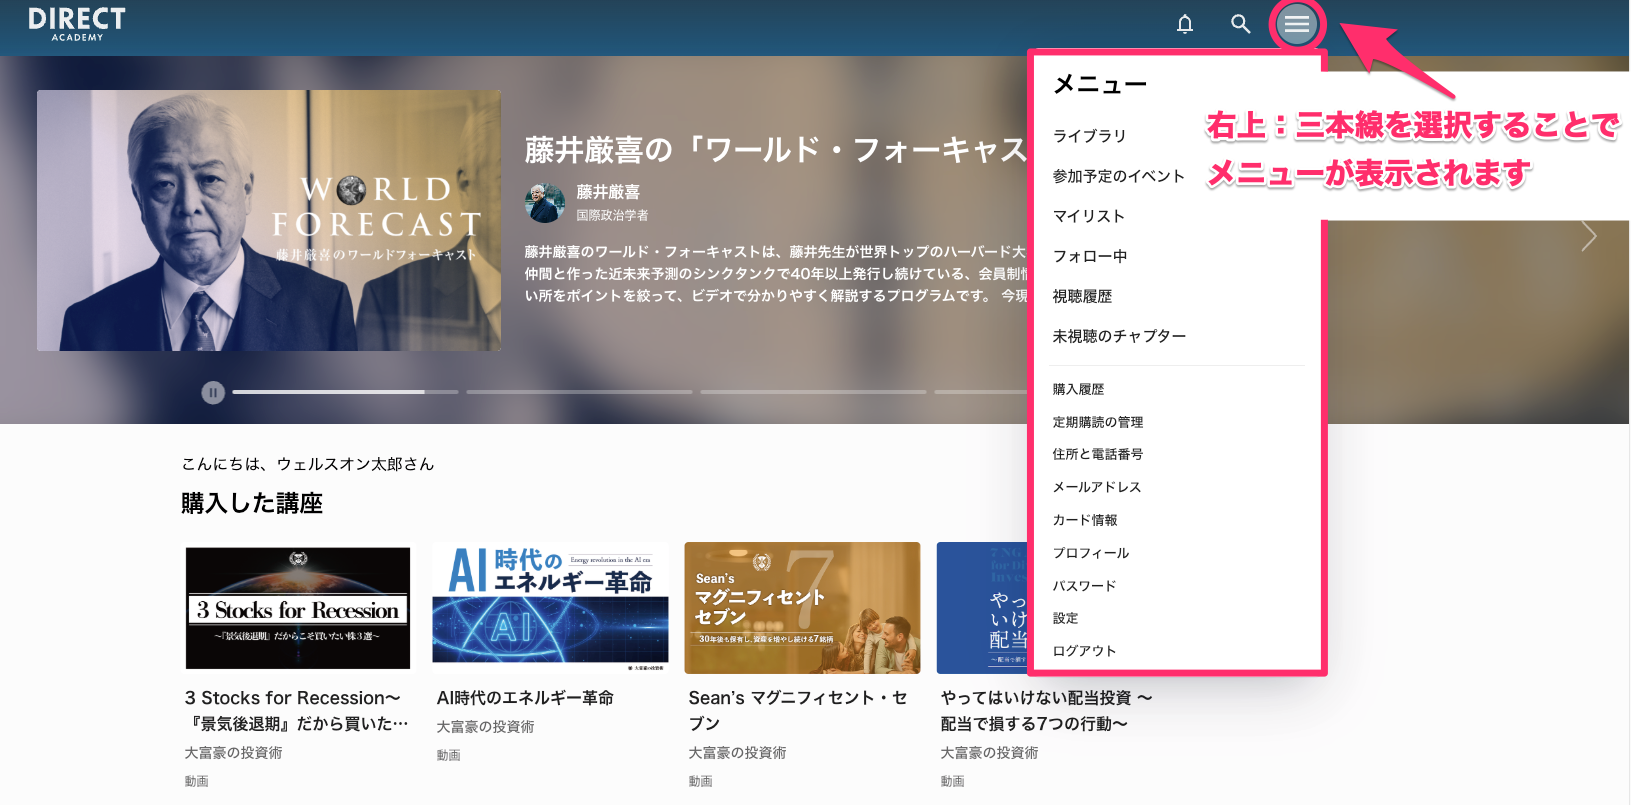Select パスワード menu item
The height and width of the screenshot is (805, 1631).
coord(1084,586)
